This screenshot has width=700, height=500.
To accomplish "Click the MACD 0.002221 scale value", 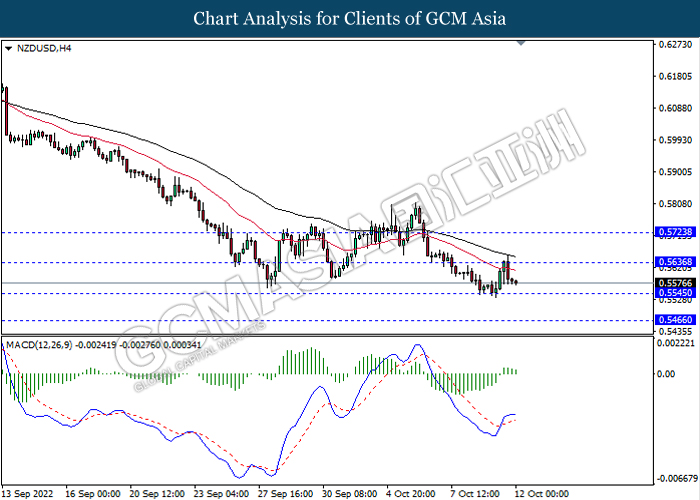I will (x=676, y=343).
